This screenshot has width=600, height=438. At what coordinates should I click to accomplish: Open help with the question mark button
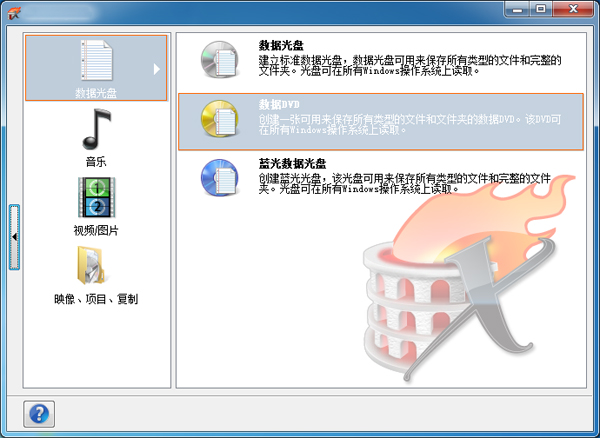(x=39, y=414)
